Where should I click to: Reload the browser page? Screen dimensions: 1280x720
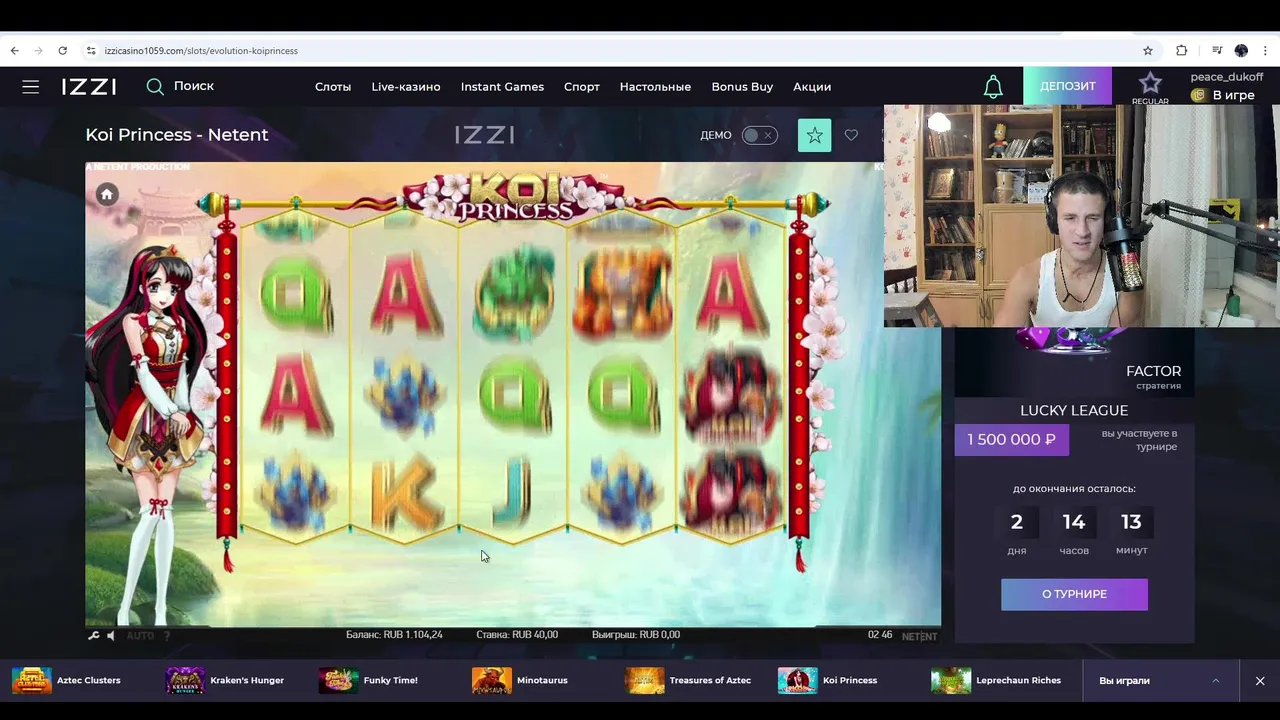point(62,50)
